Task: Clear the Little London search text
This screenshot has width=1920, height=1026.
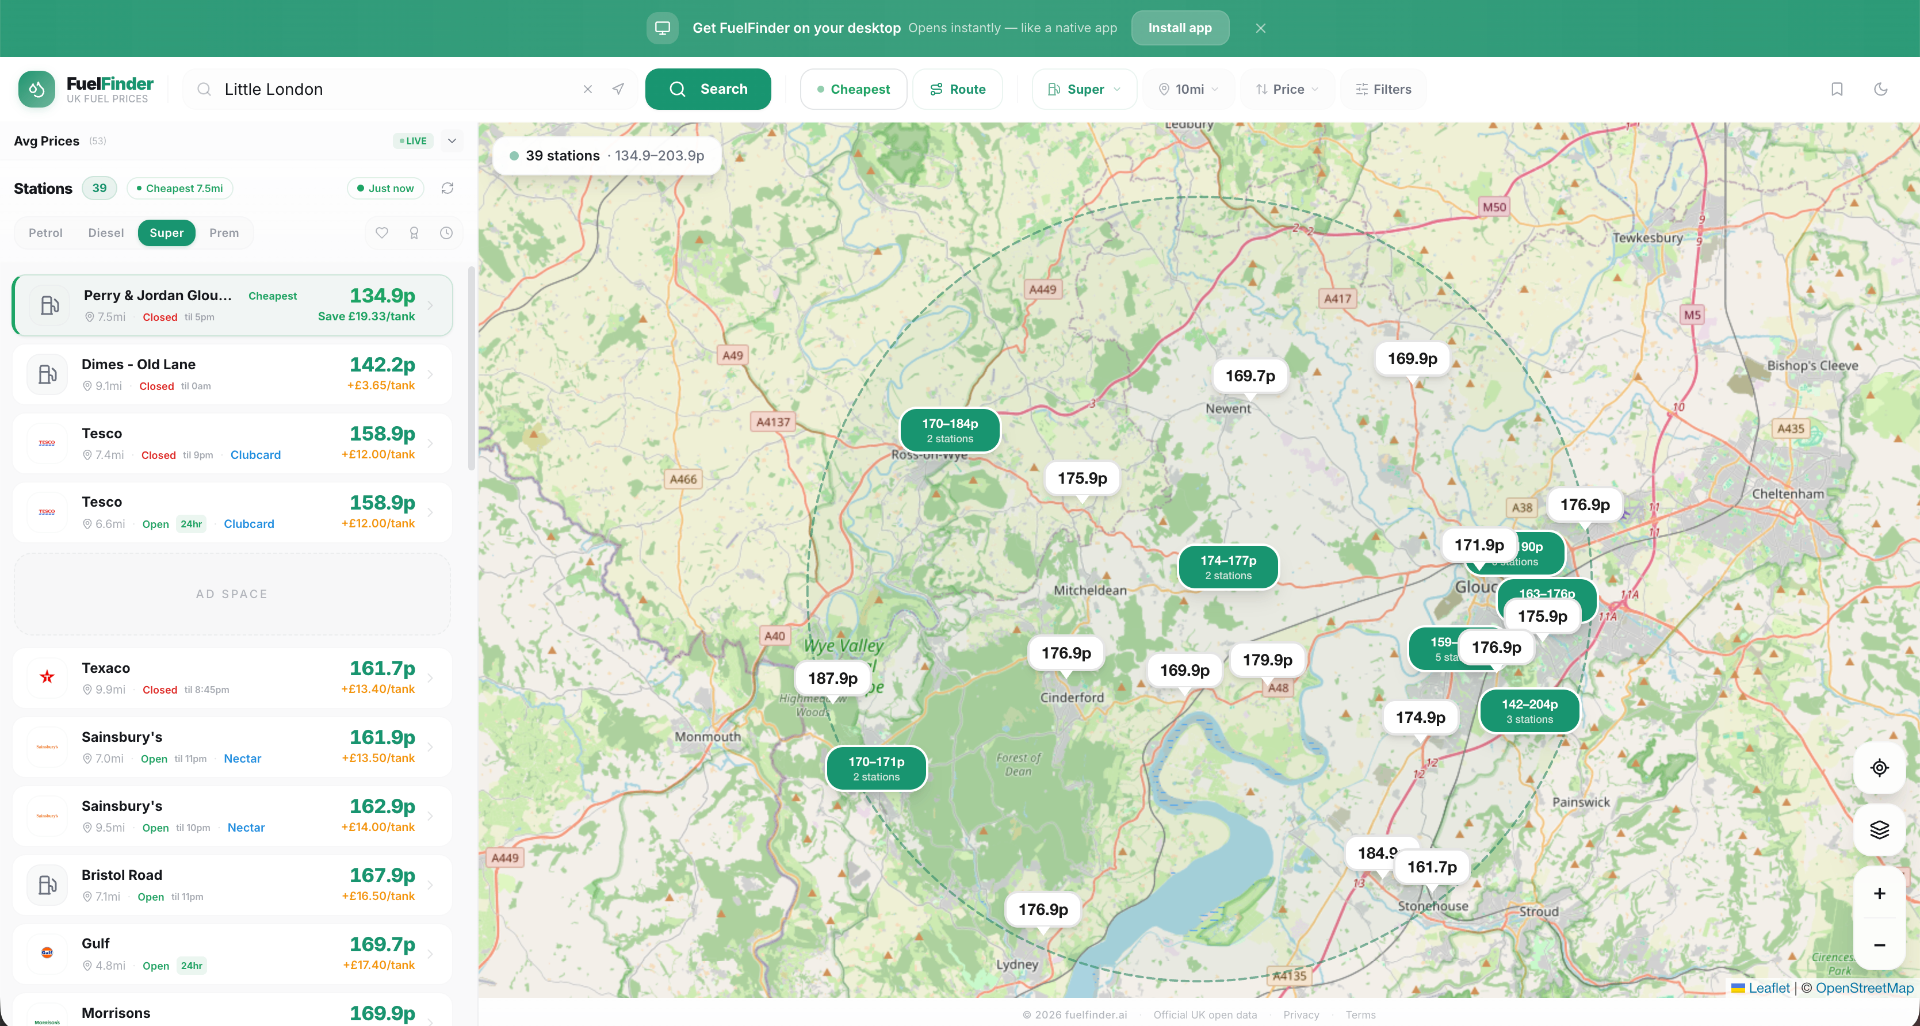Action: [x=588, y=89]
